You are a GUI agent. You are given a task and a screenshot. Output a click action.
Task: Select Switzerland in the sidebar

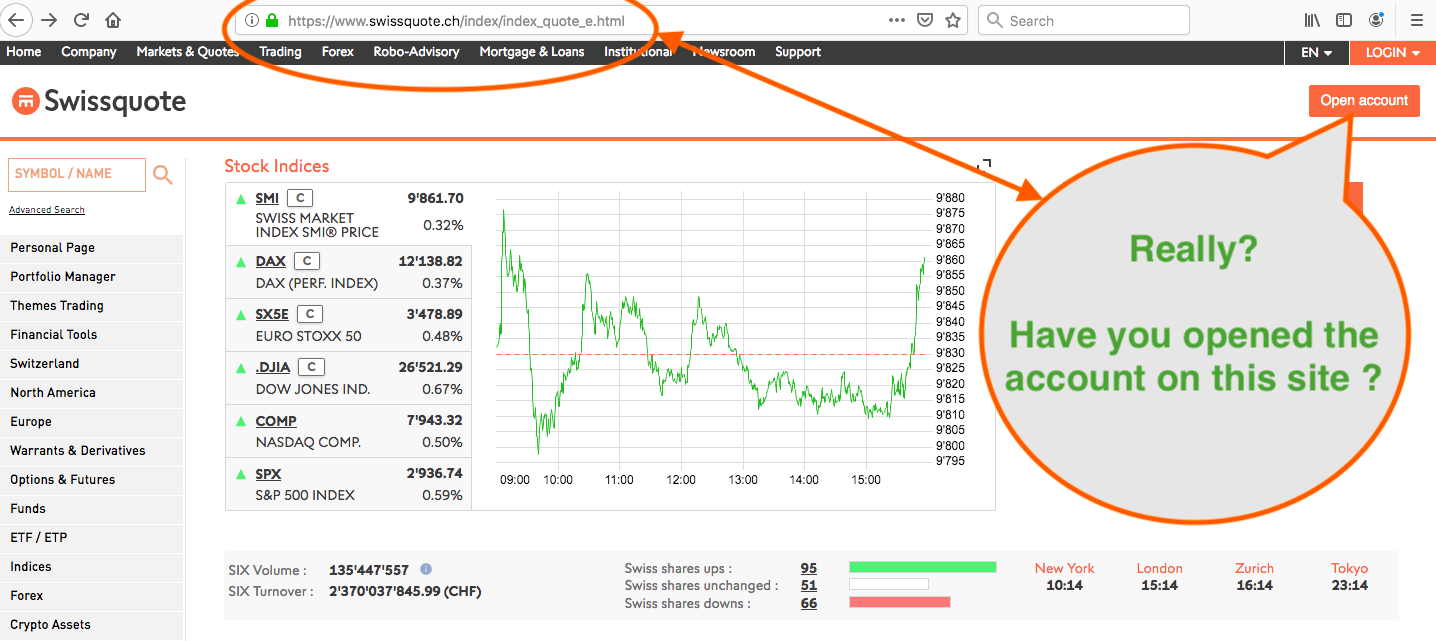click(92, 364)
